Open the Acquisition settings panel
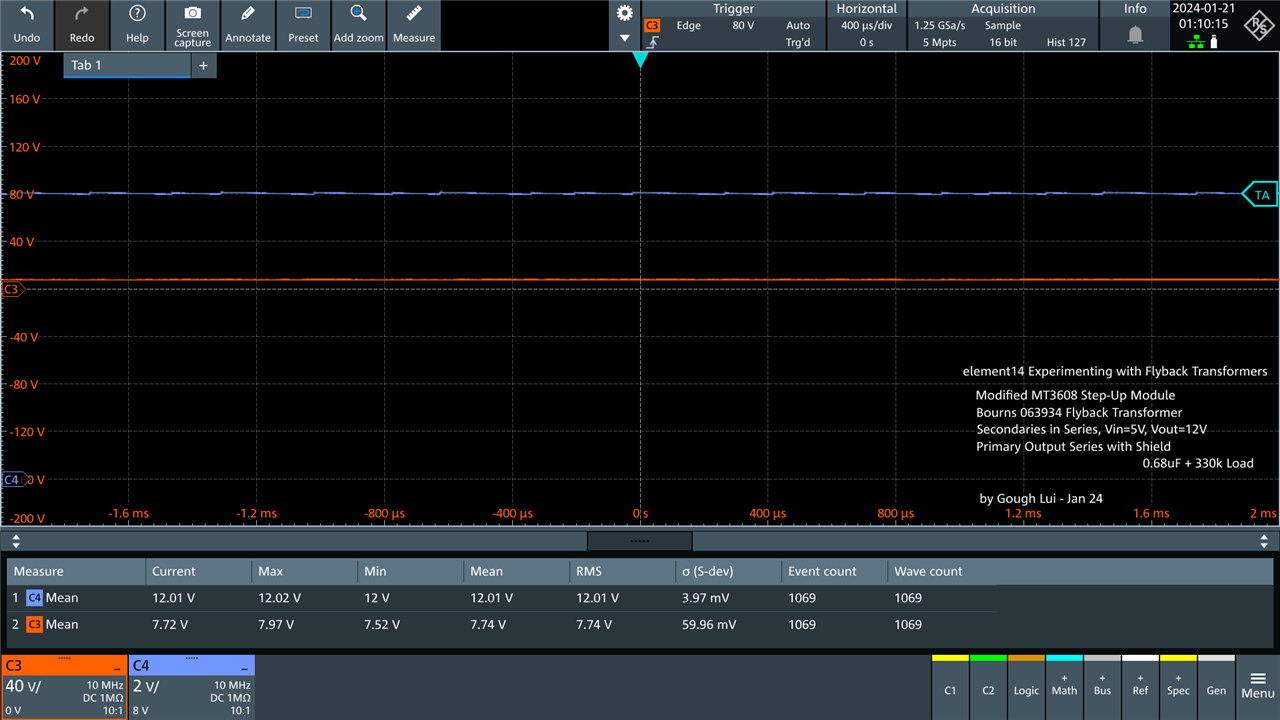This screenshot has width=1280, height=720. (1002, 25)
